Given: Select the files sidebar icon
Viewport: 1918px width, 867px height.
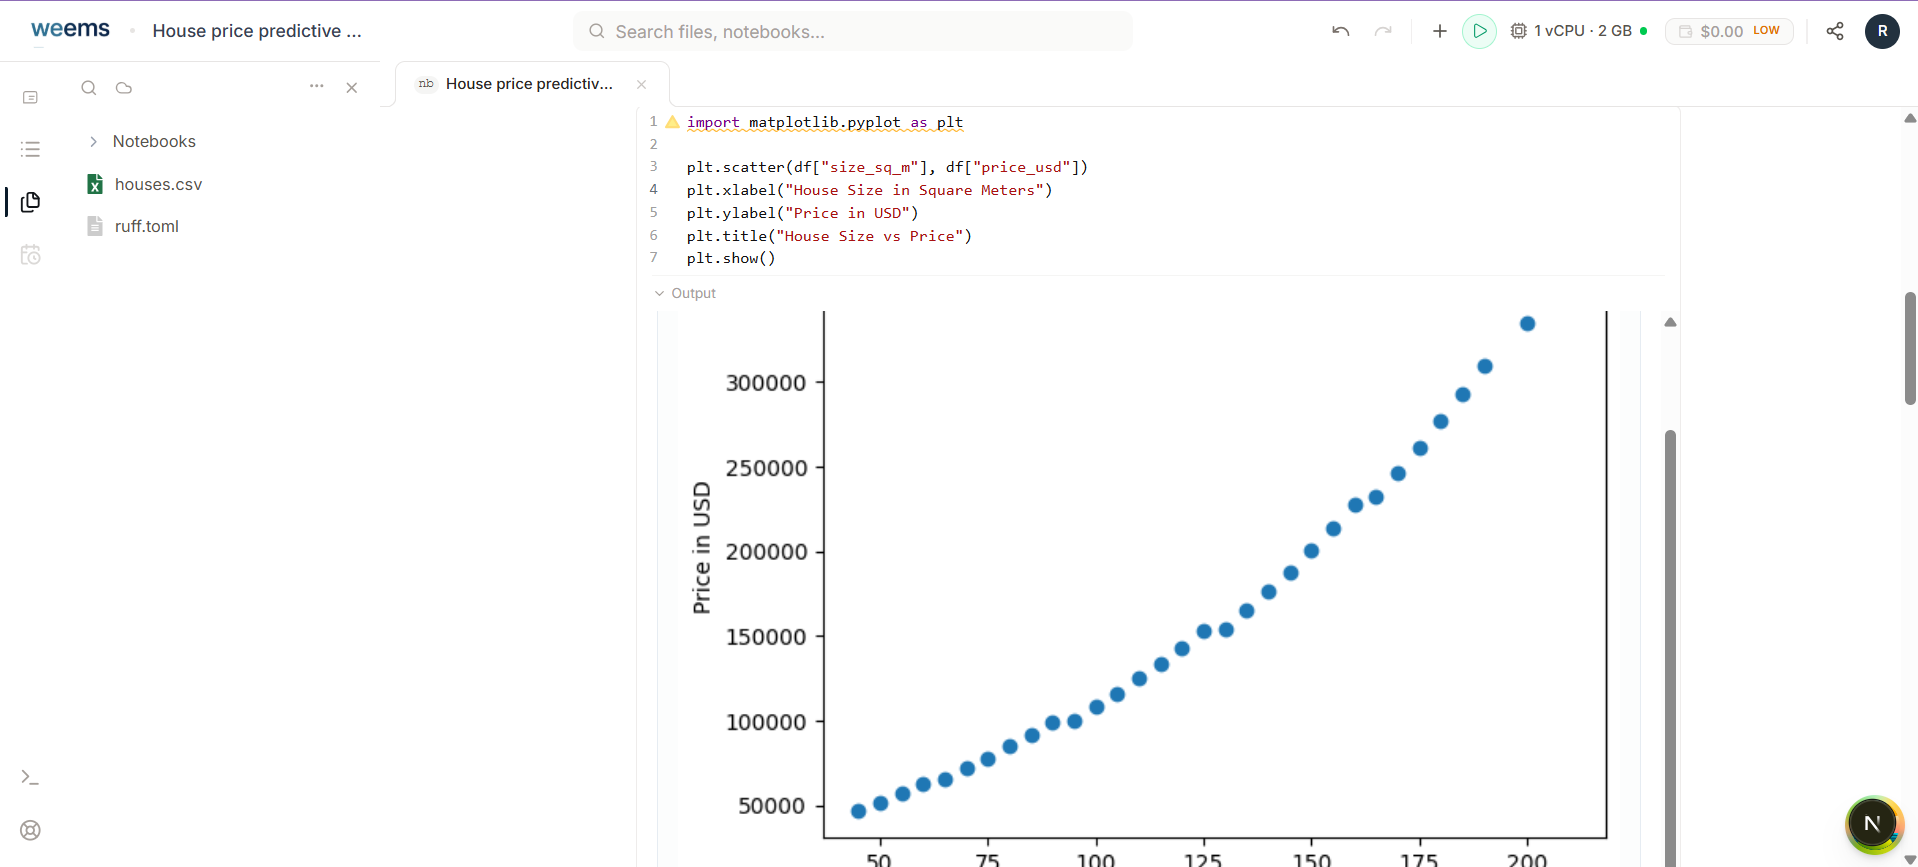Looking at the screenshot, I should (x=30, y=202).
